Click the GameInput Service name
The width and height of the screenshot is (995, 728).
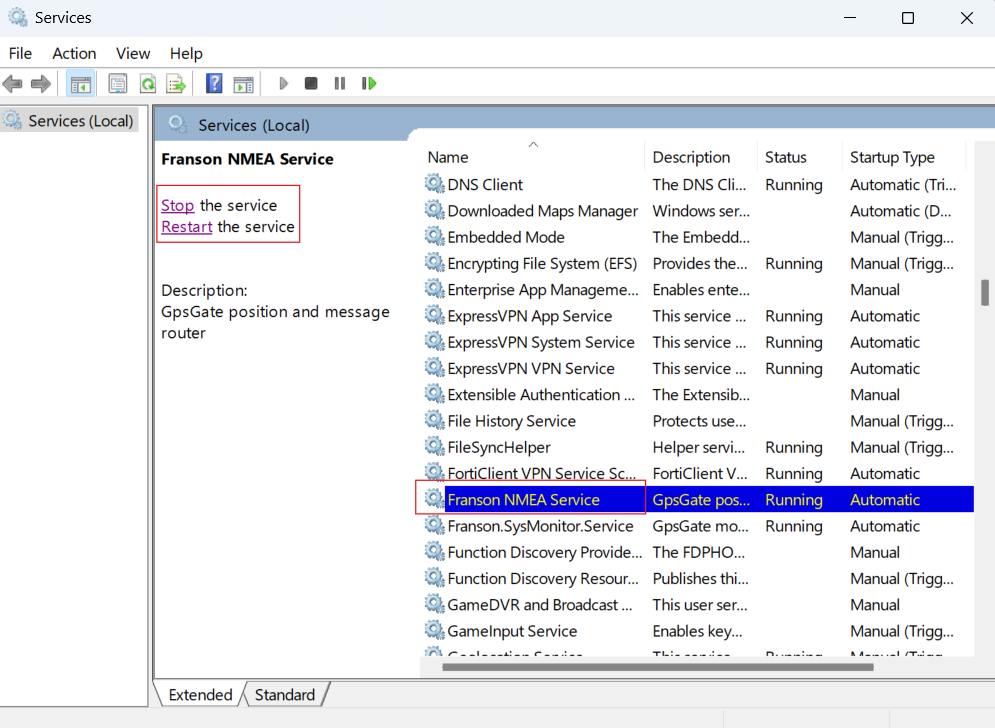click(x=512, y=630)
